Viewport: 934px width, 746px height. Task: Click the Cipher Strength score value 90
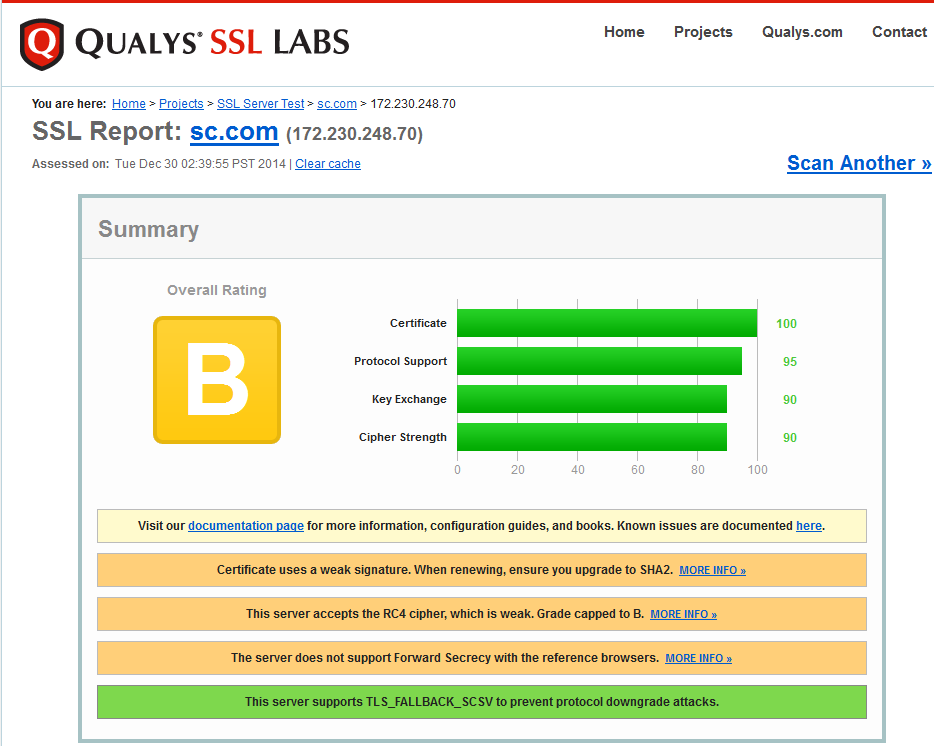click(790, 438)
